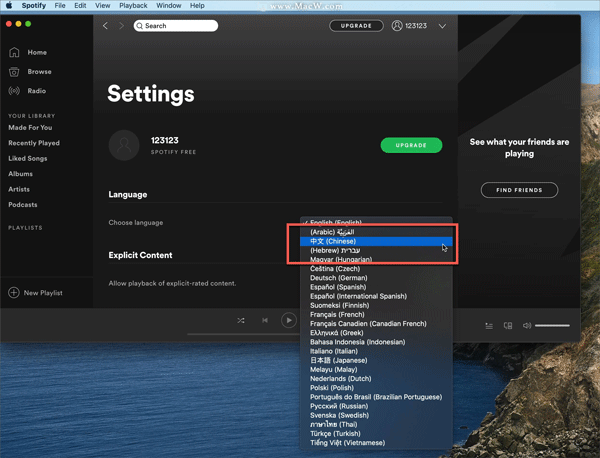
Task: Open the View menu in menu bar
Action: click(101, 6)
